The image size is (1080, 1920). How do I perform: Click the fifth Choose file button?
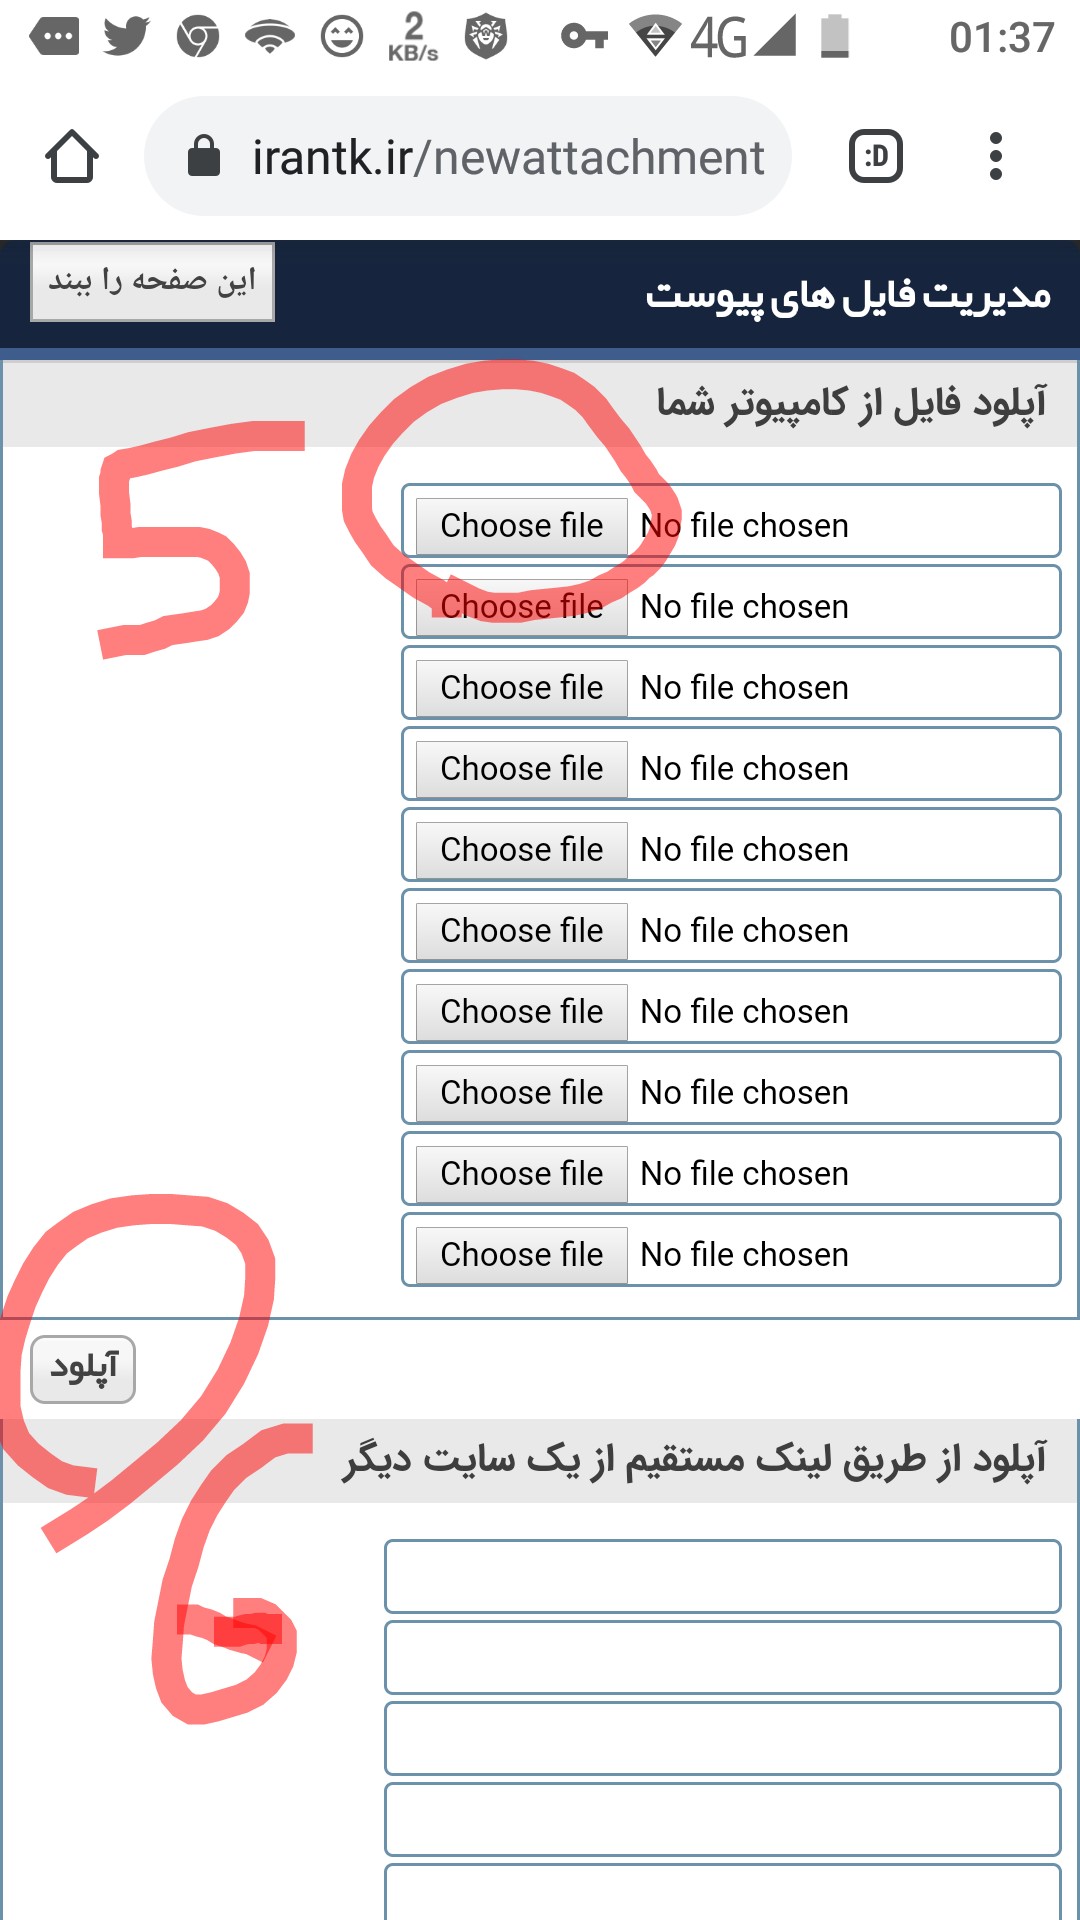coord(521,850)
